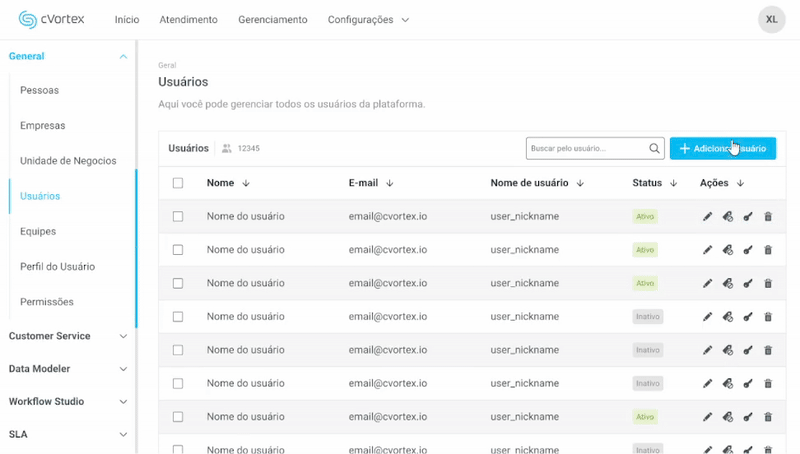Select the checkbox on the fifth user row

[x=178, y=350]
